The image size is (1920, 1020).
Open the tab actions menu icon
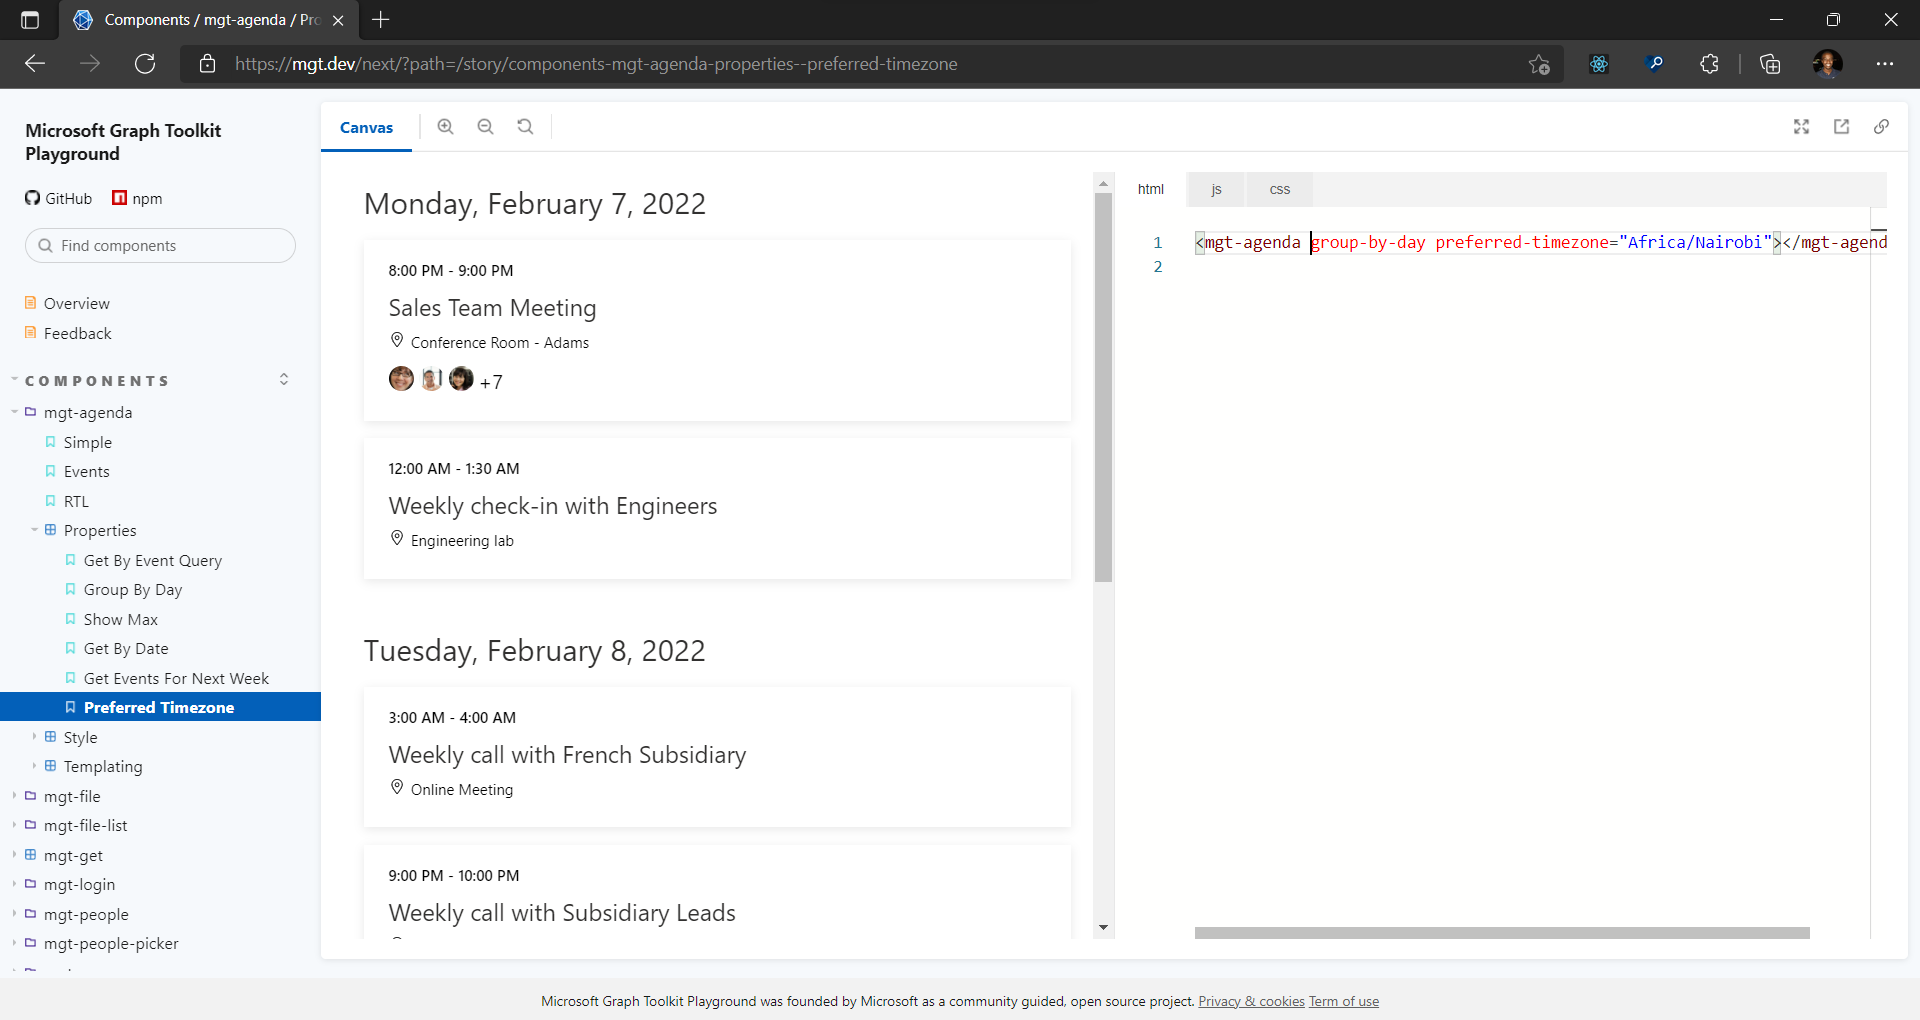click(x=30, y=20)
